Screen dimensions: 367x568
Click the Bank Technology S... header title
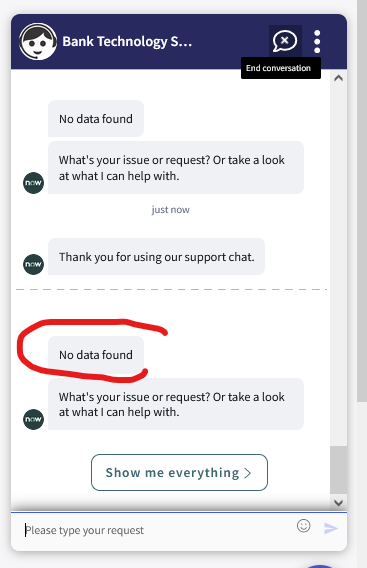(127, 41)
